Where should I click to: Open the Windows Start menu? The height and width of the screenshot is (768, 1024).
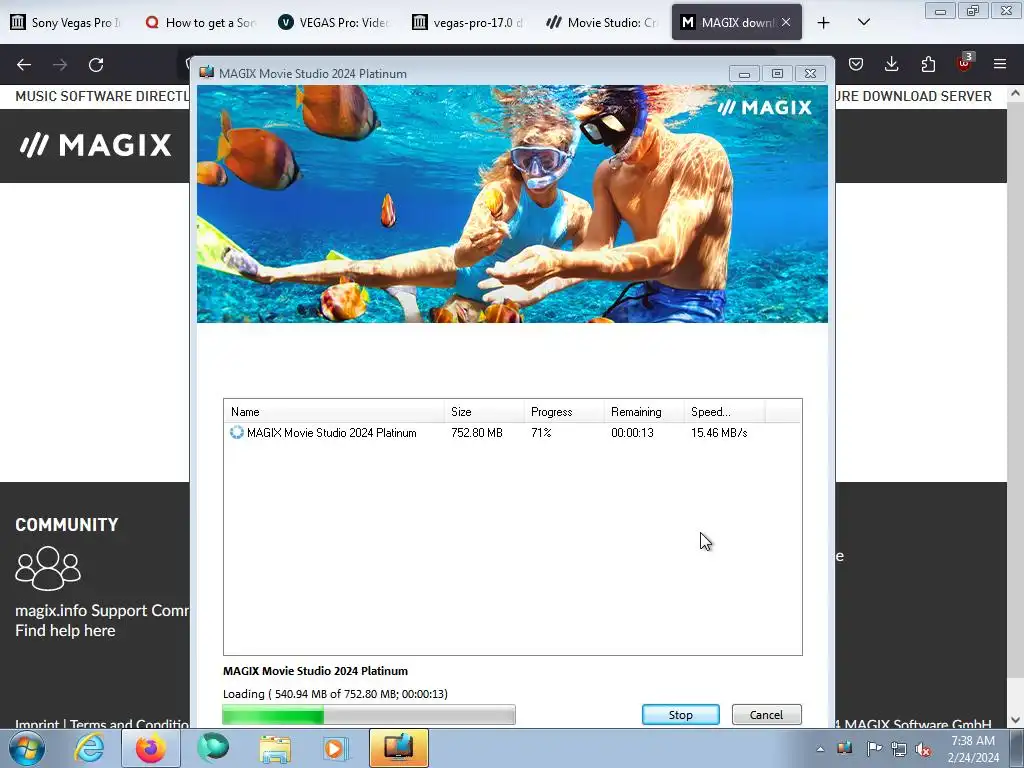pos(26,748)
